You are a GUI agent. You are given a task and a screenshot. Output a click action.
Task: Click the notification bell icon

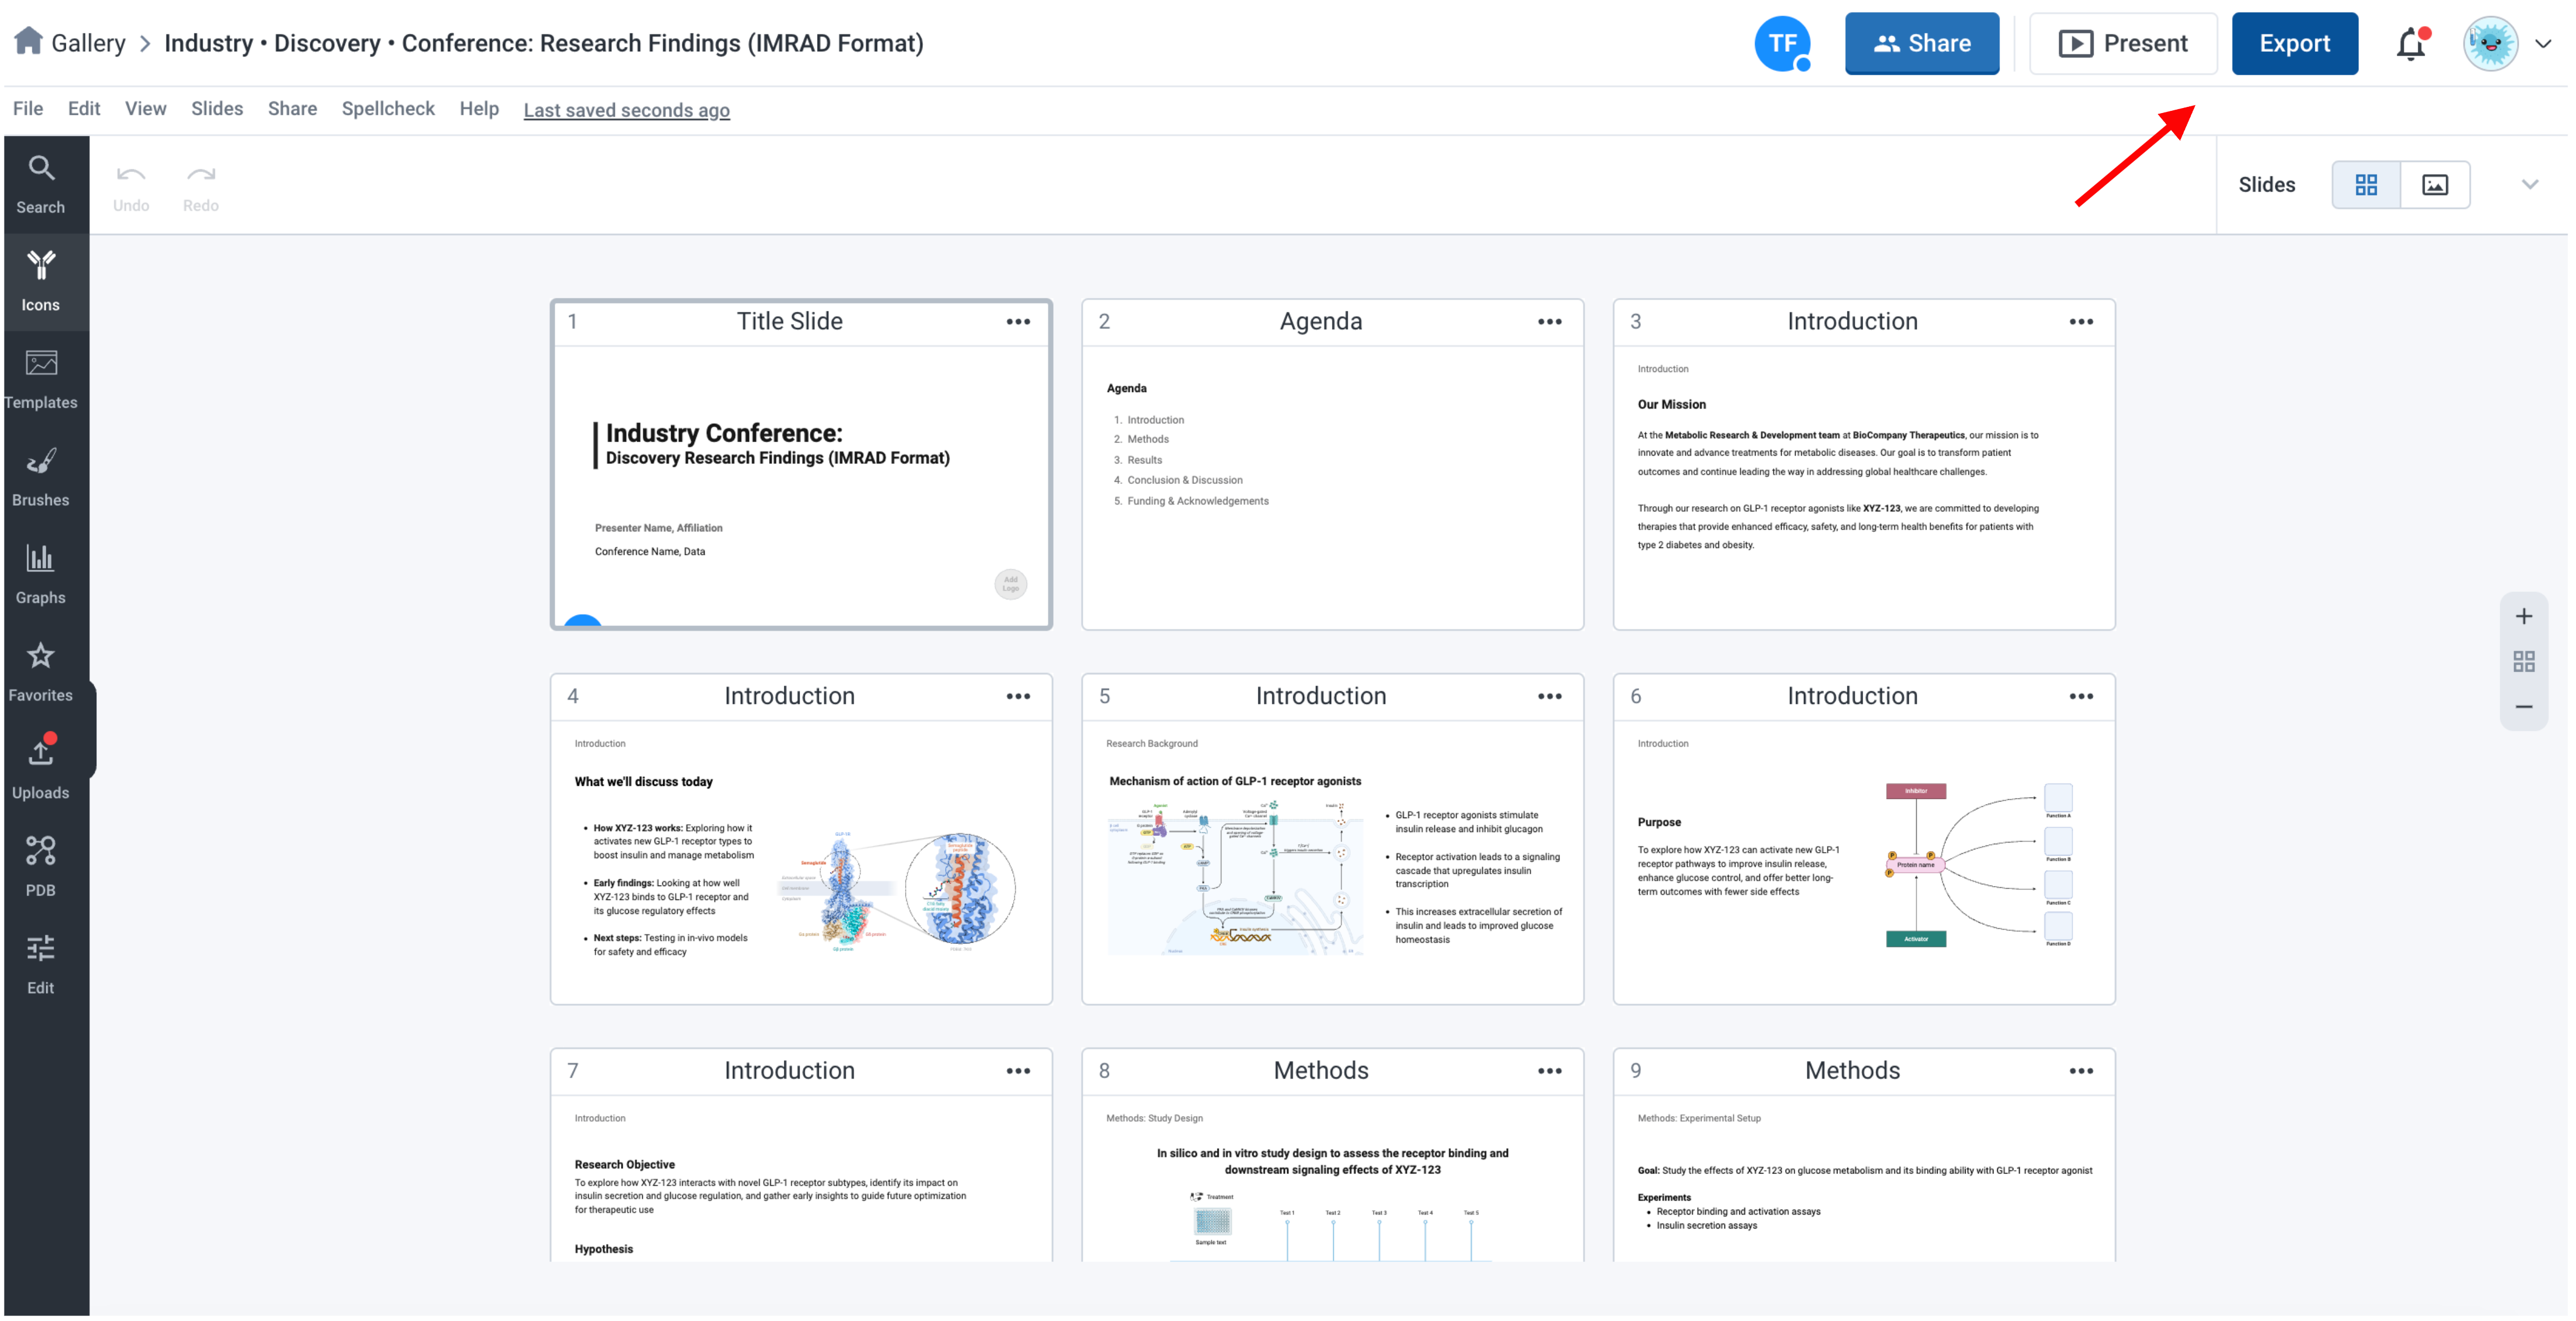(x=2411, y=44)
